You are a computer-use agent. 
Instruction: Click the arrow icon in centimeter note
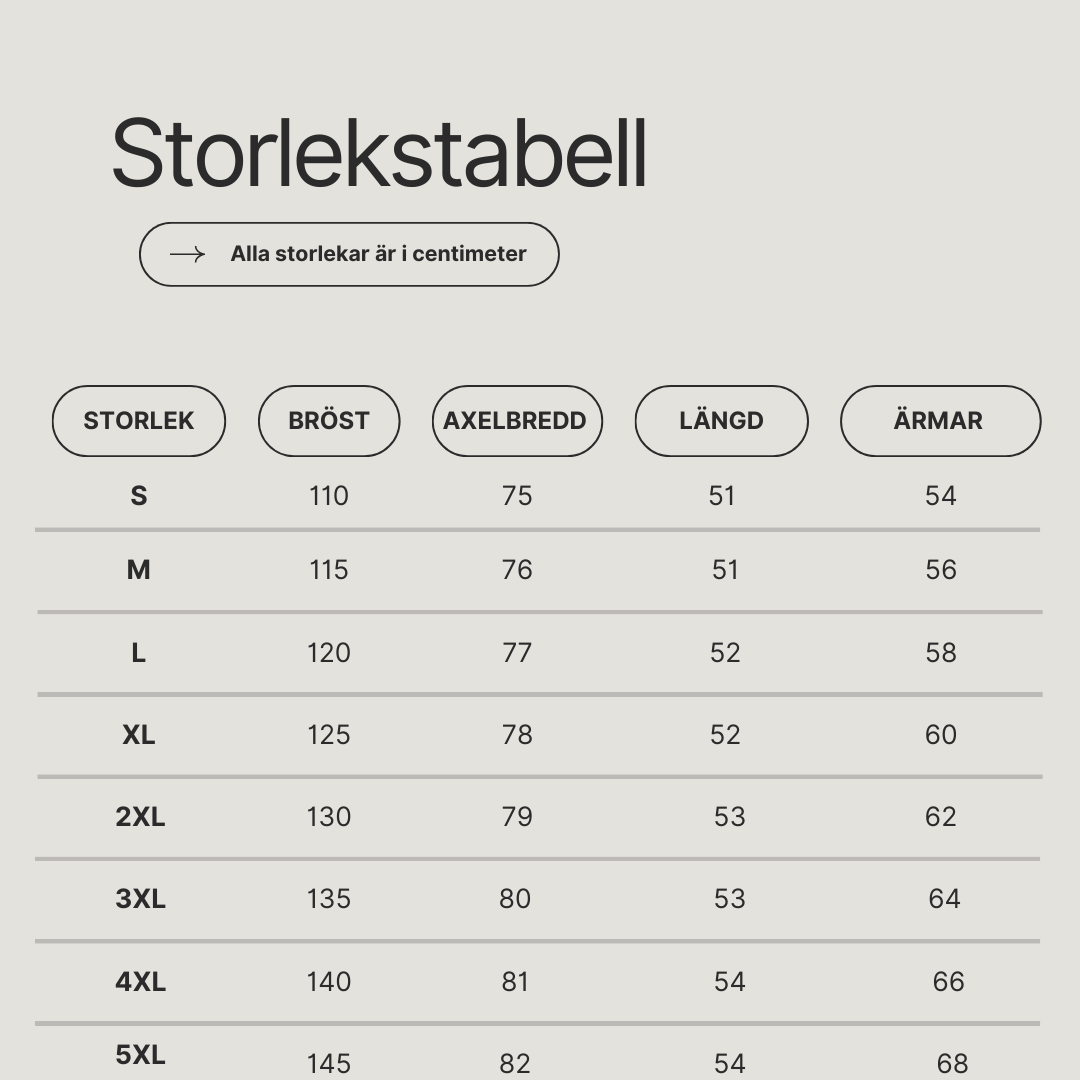click(187, 255)
